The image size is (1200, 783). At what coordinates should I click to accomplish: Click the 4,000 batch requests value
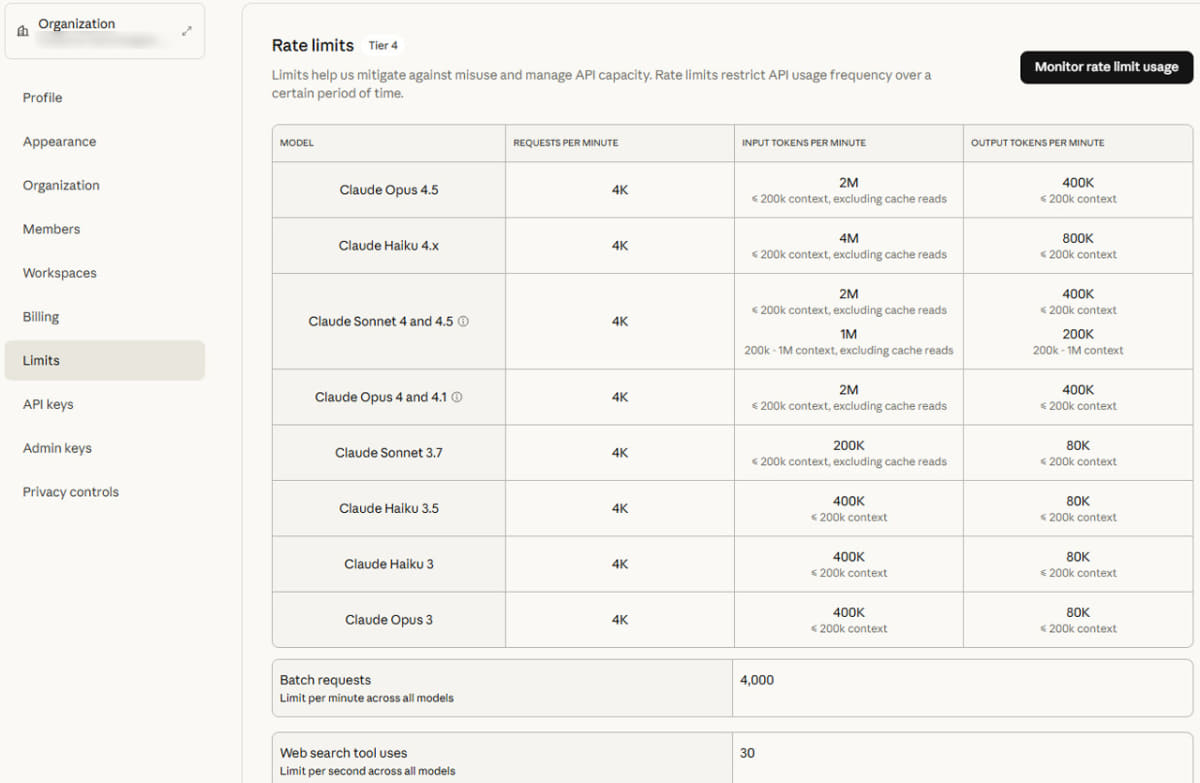[757, 680]
